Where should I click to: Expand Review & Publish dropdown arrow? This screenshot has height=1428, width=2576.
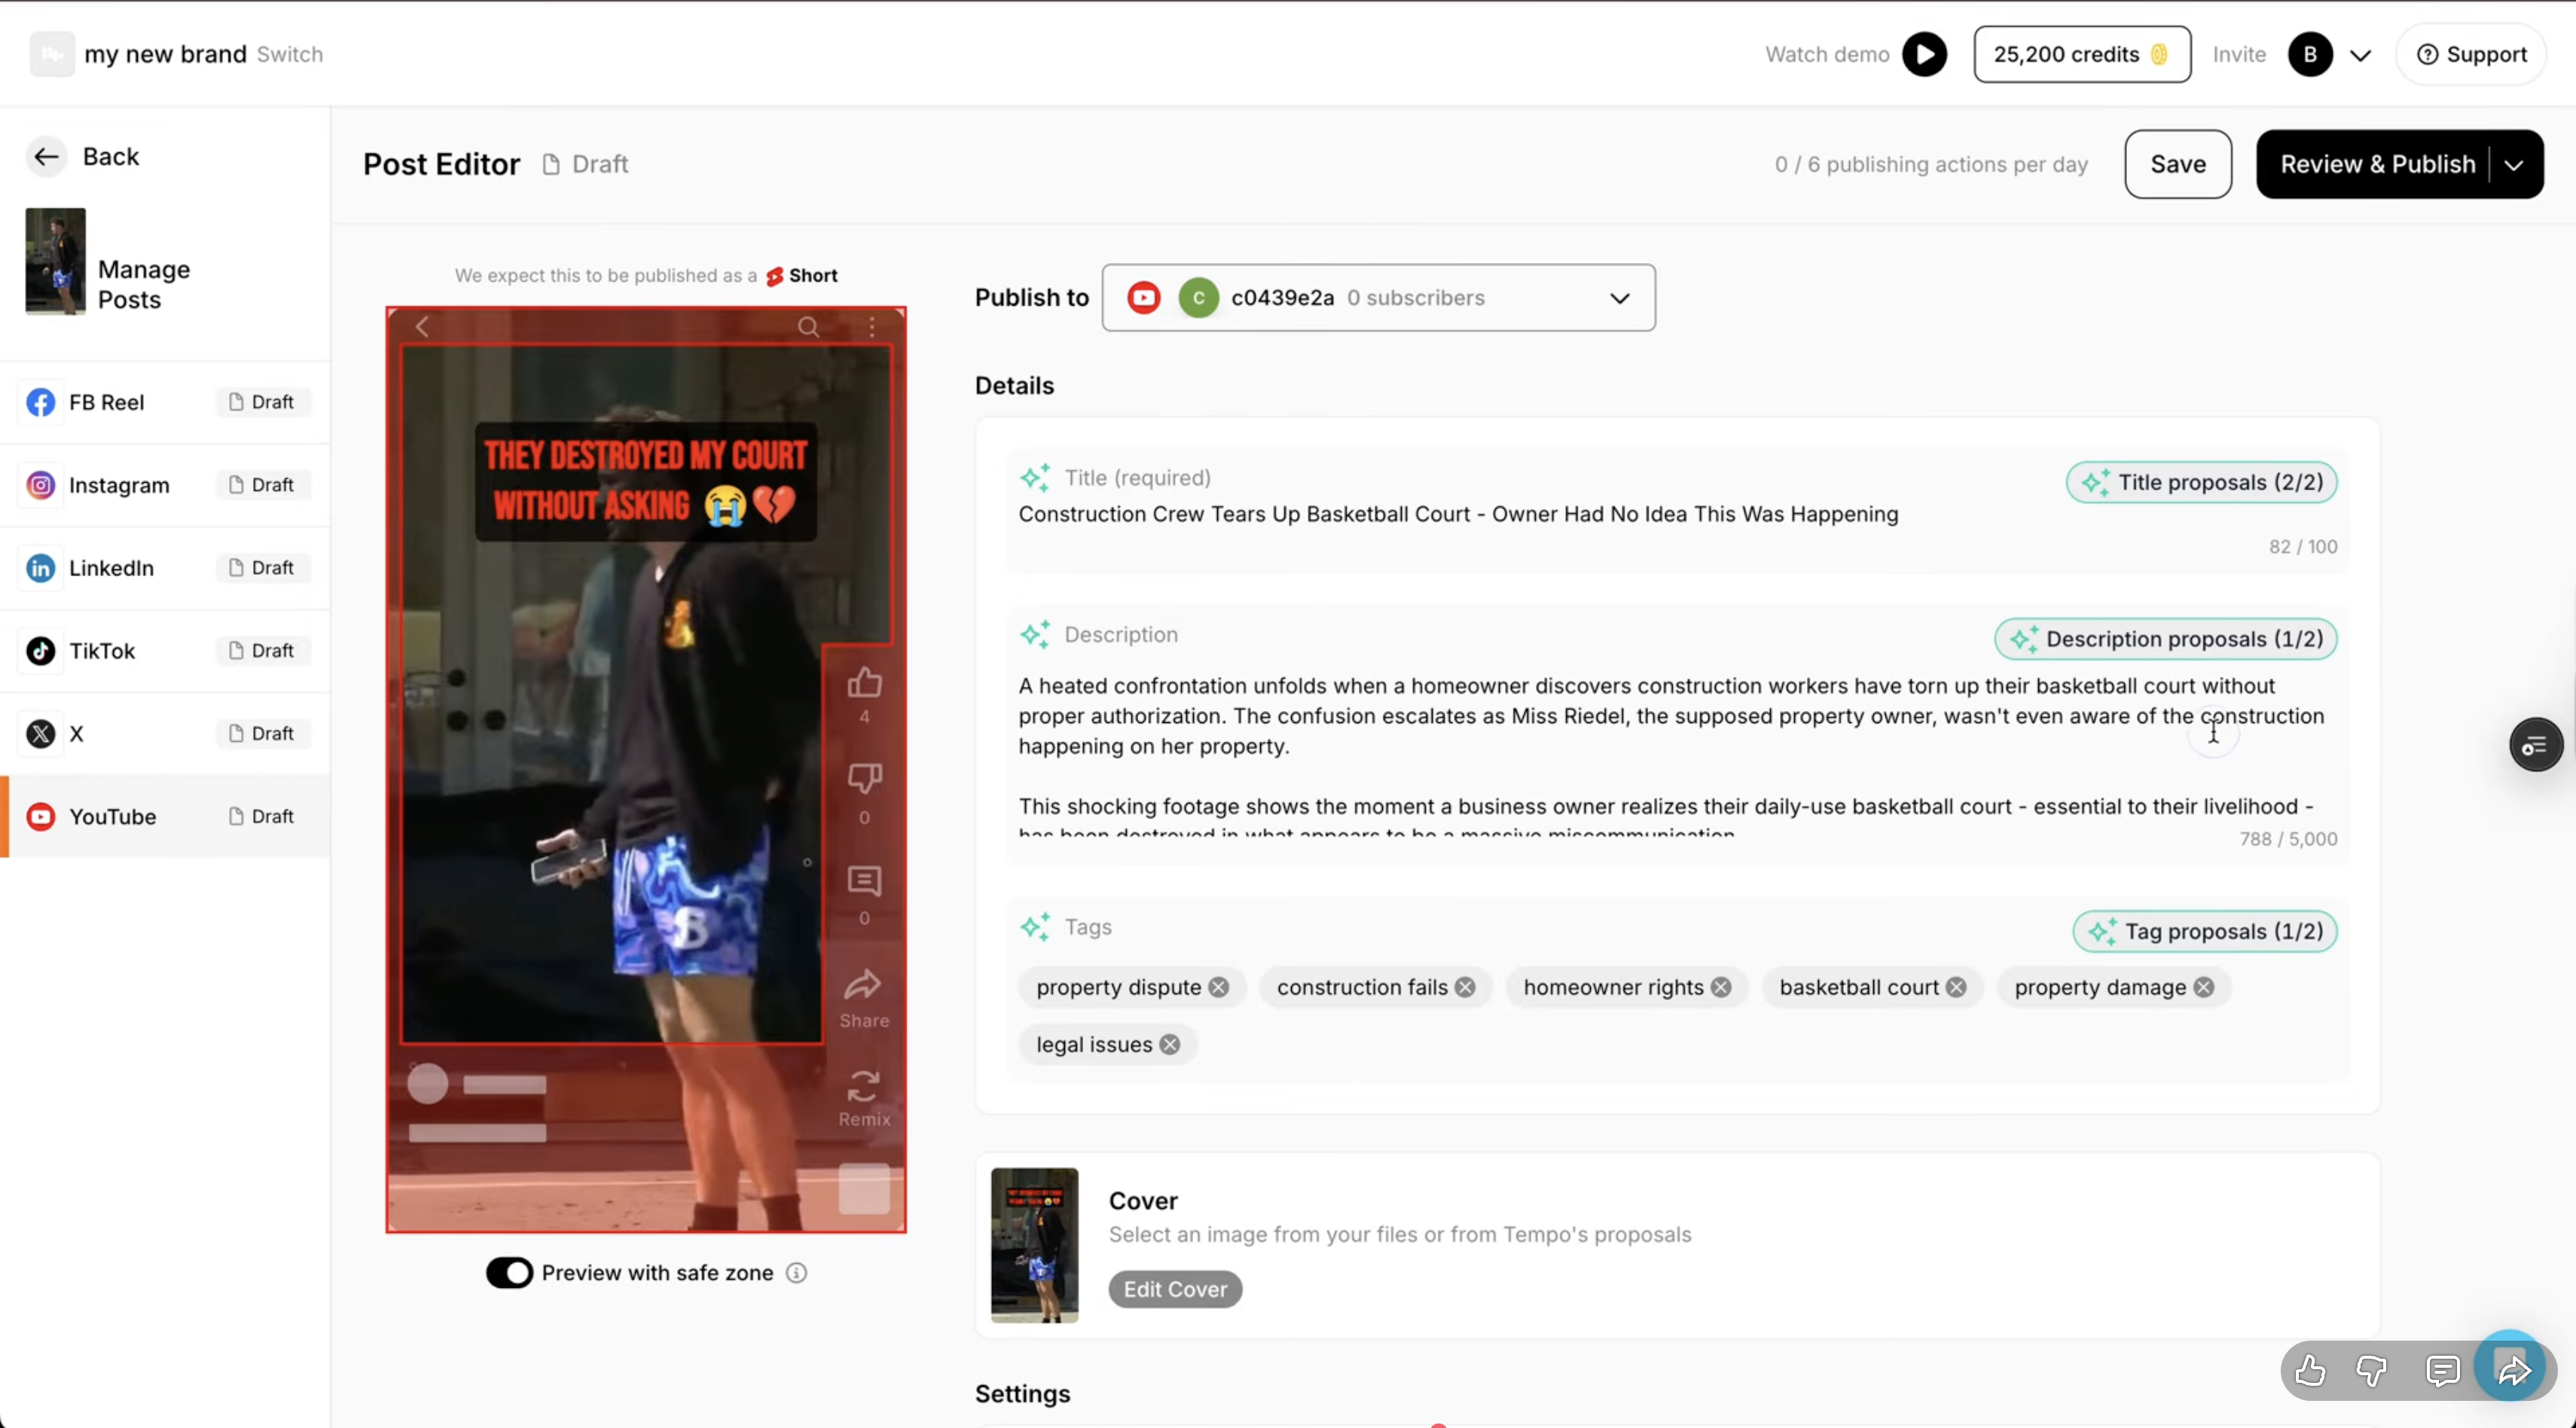tap(2514, 165)
